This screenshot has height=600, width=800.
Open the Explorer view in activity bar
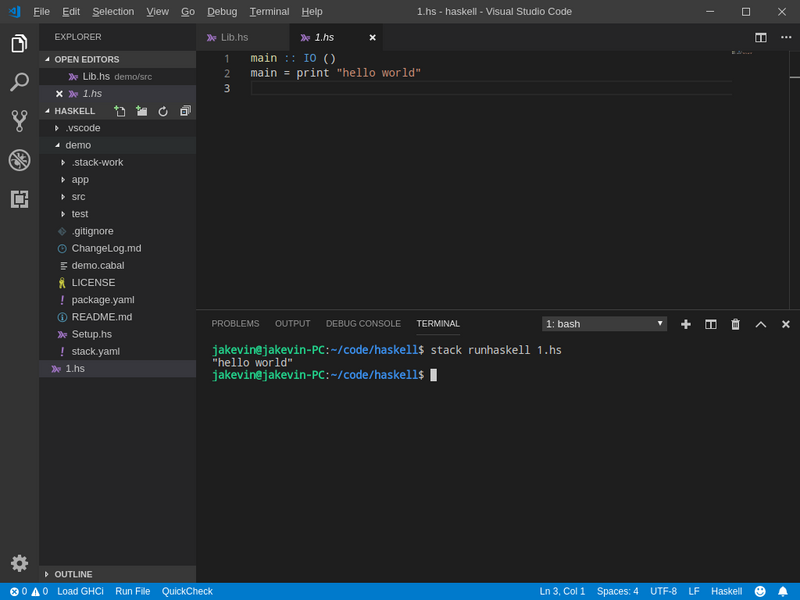(19, 43)
